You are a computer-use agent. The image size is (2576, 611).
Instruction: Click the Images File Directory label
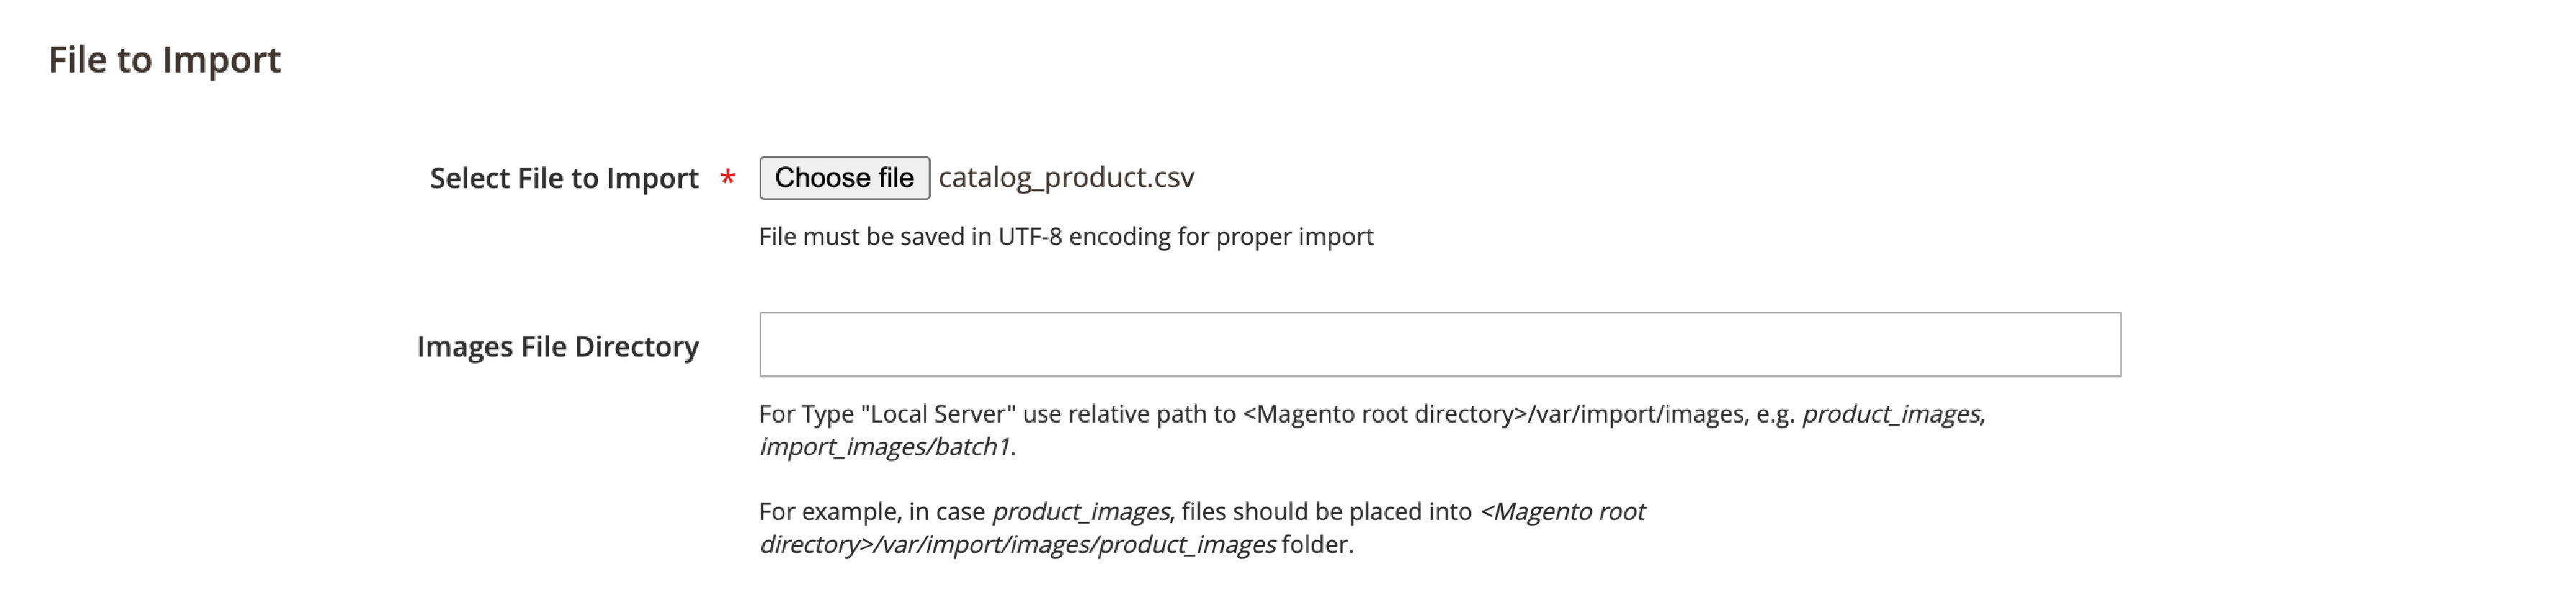pyautogui.click(x=558, y=346)
